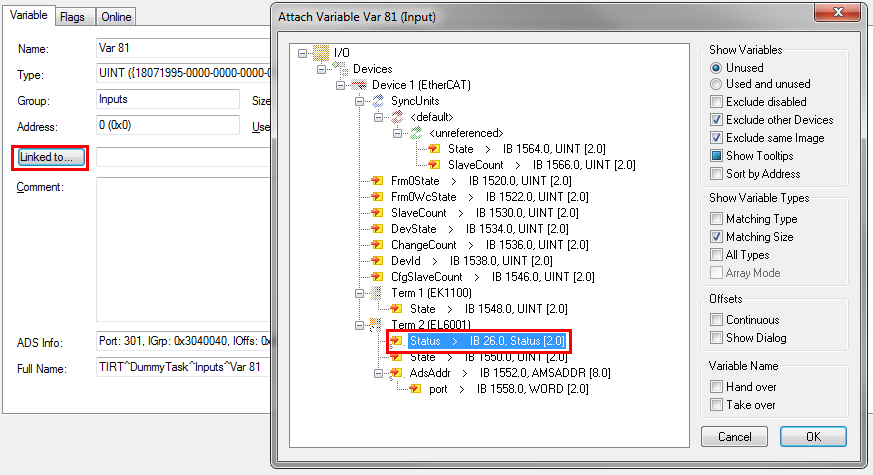This screenshot has height=475, width=873.
Task: Click the Linked to... button
Action: click(51, 157)
